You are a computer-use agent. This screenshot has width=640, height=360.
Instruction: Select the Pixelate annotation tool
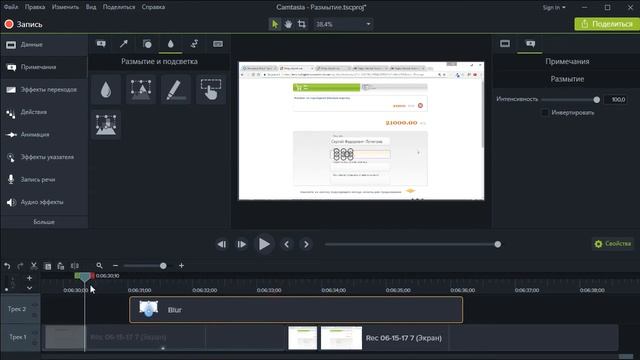[106, 124]
